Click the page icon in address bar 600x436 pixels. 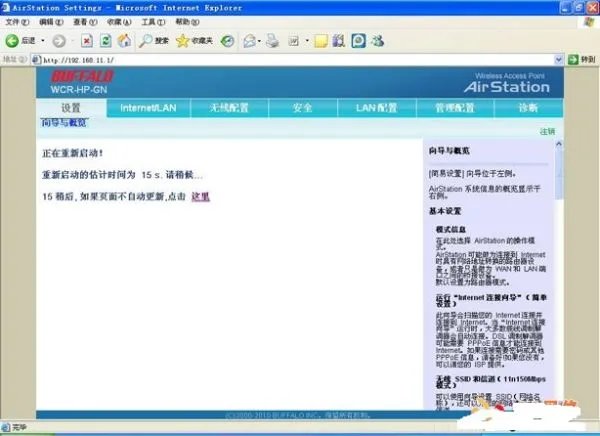pyautogui.click(x=36, y=60)
